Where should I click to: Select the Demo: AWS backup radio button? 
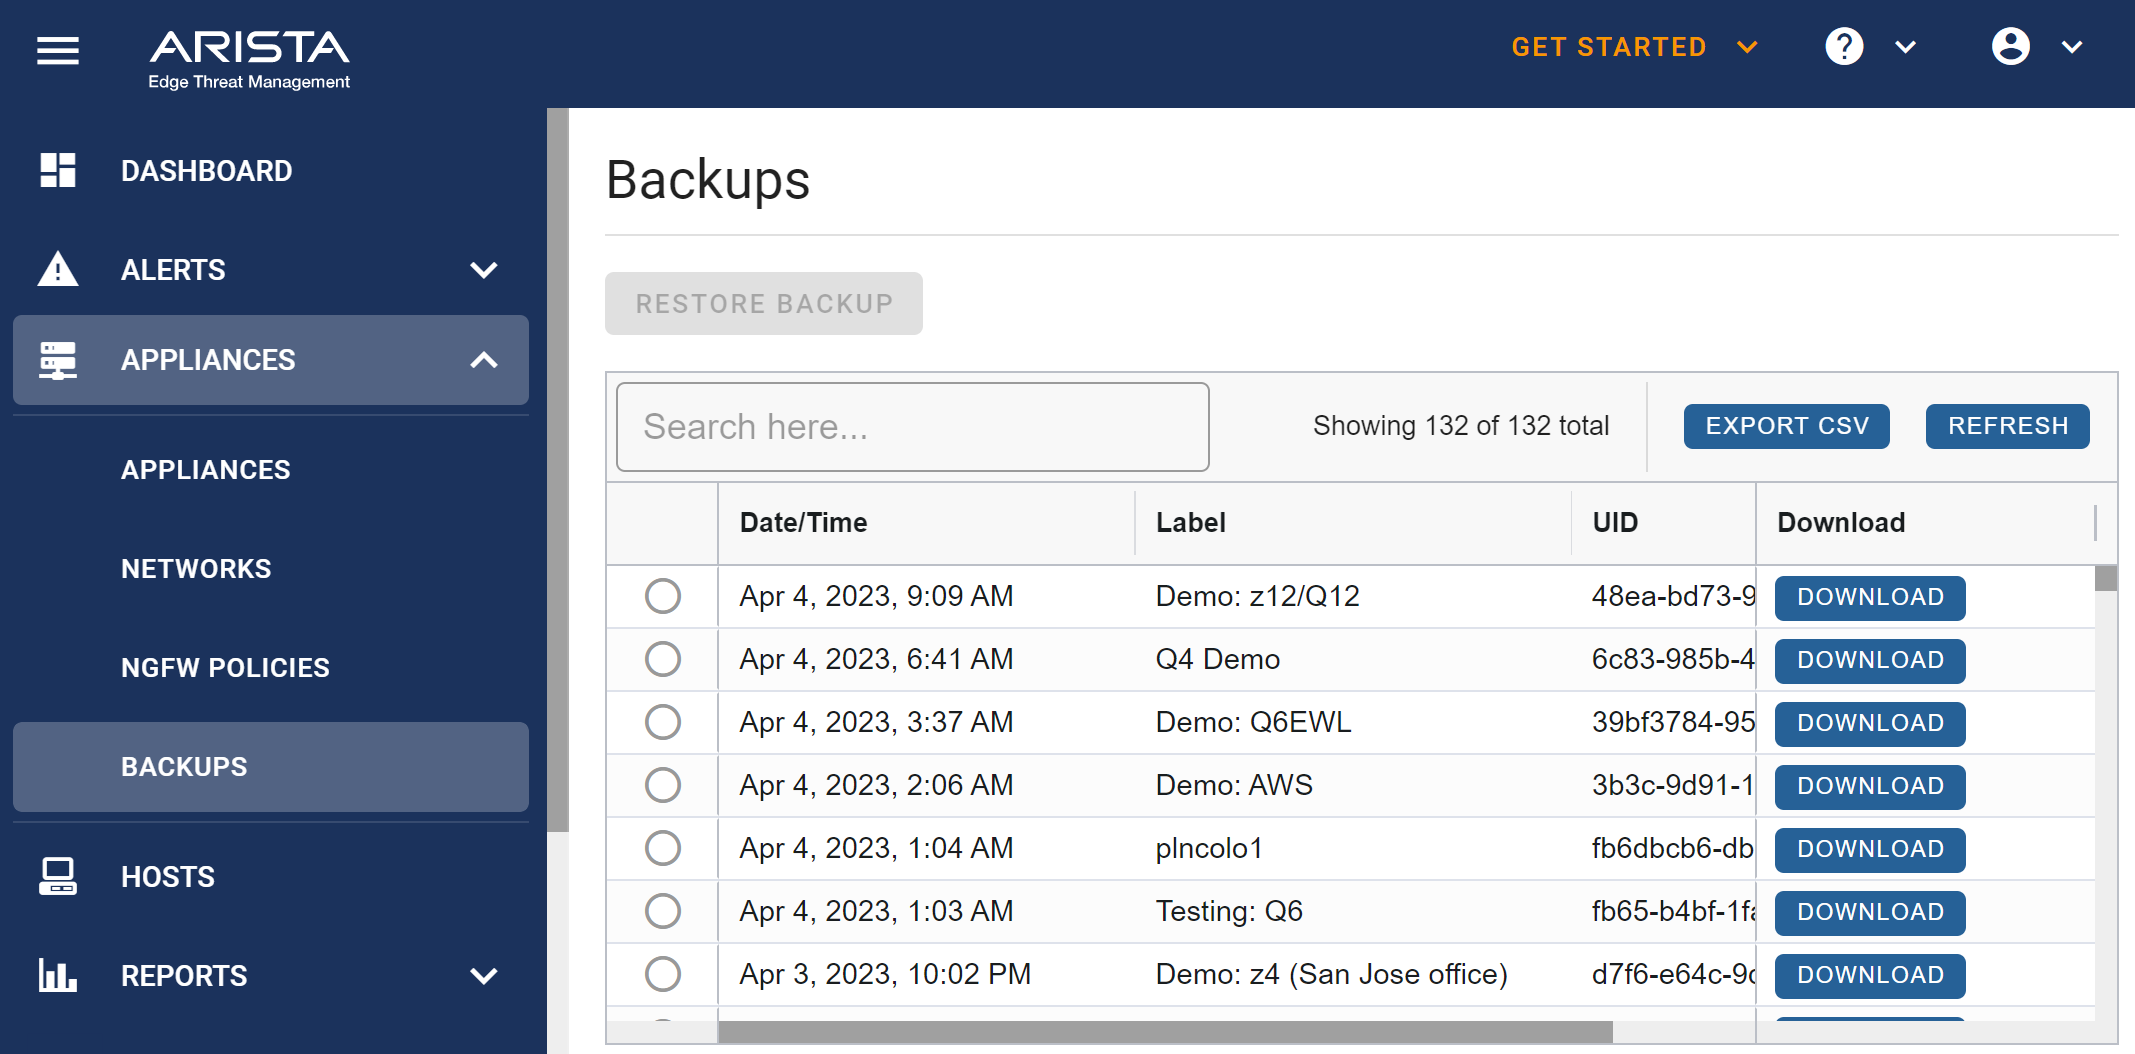[x=663, y=785]
